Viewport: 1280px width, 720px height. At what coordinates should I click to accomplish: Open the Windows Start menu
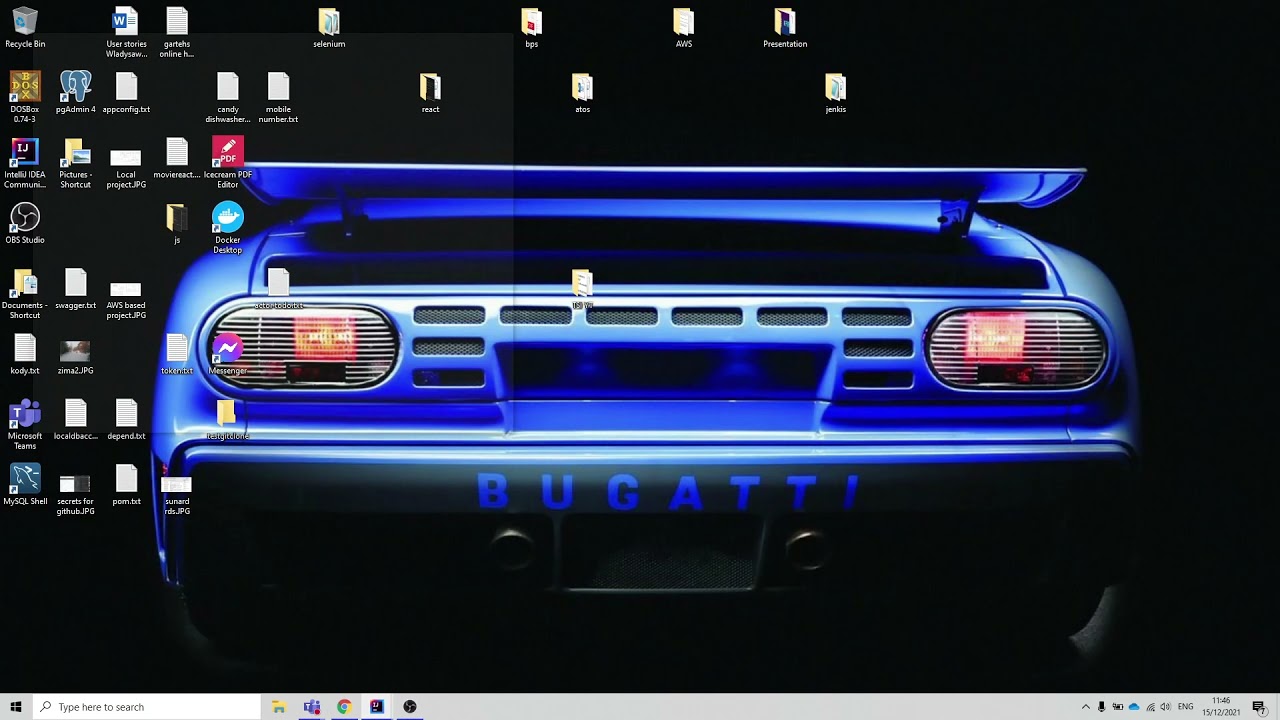click(x=16, y=707)
